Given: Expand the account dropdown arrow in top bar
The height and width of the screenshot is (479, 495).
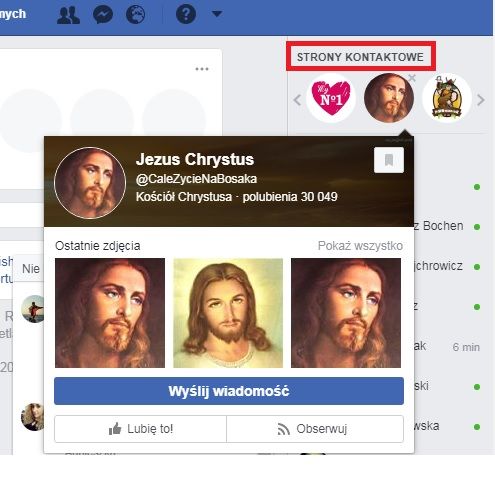Looking at the screenshot, I should 217,14.
